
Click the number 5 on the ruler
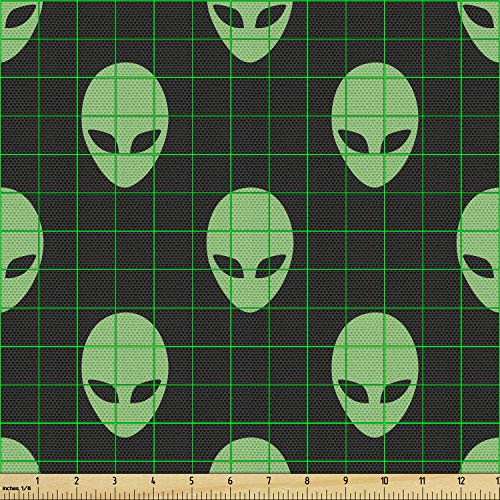[192, 481]
